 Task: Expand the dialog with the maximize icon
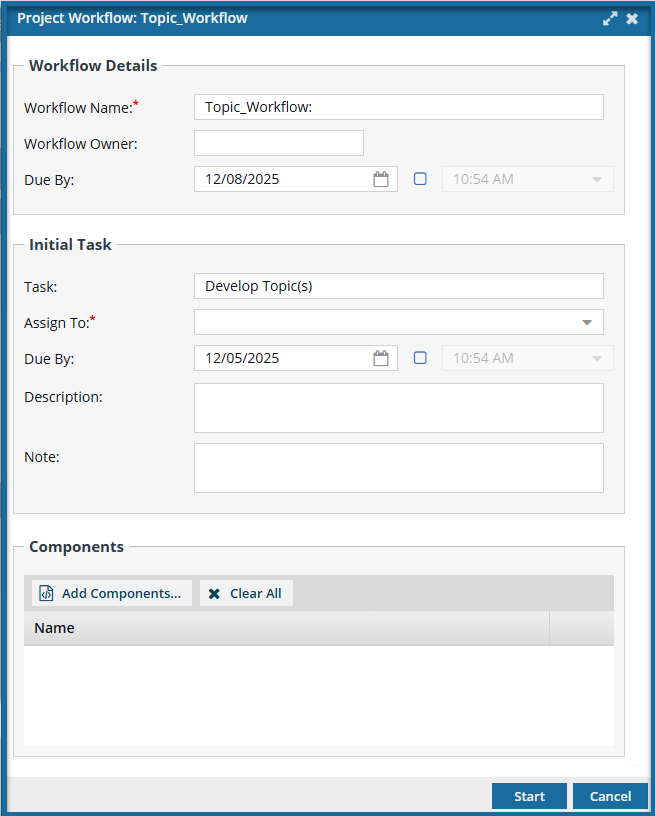(610, 19)
